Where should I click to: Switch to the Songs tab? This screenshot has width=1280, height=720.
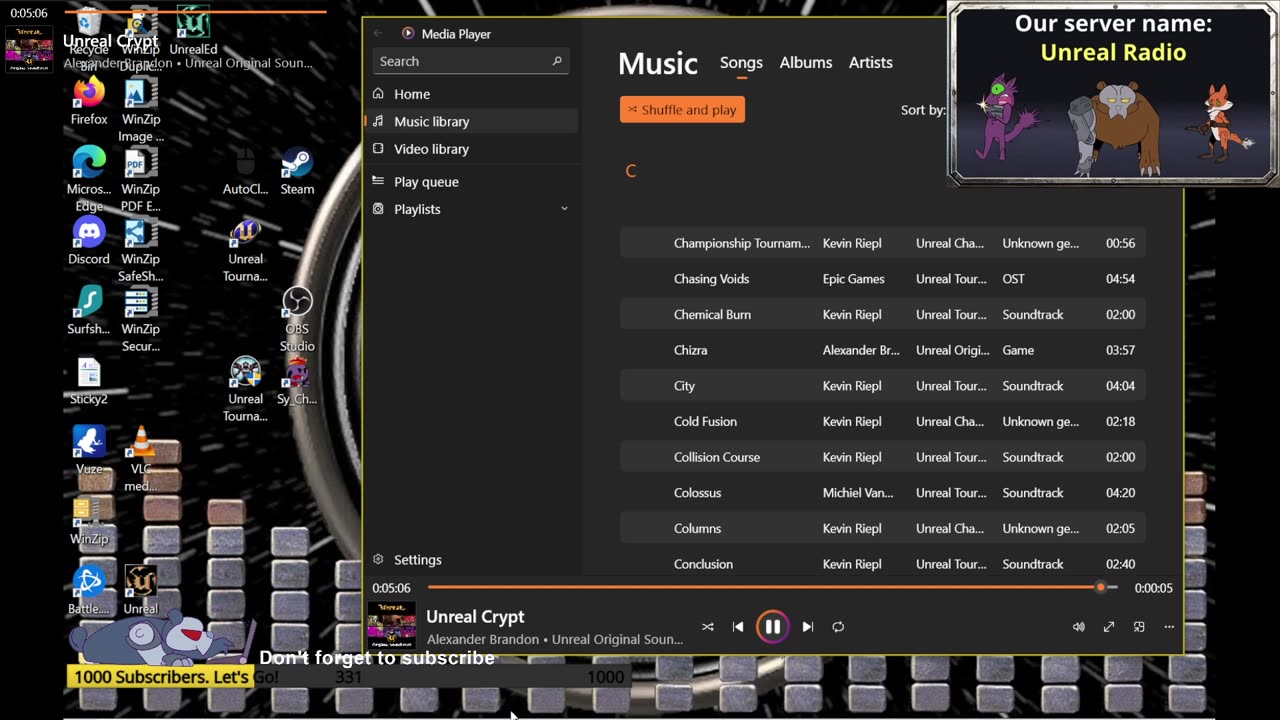point(741,63)
